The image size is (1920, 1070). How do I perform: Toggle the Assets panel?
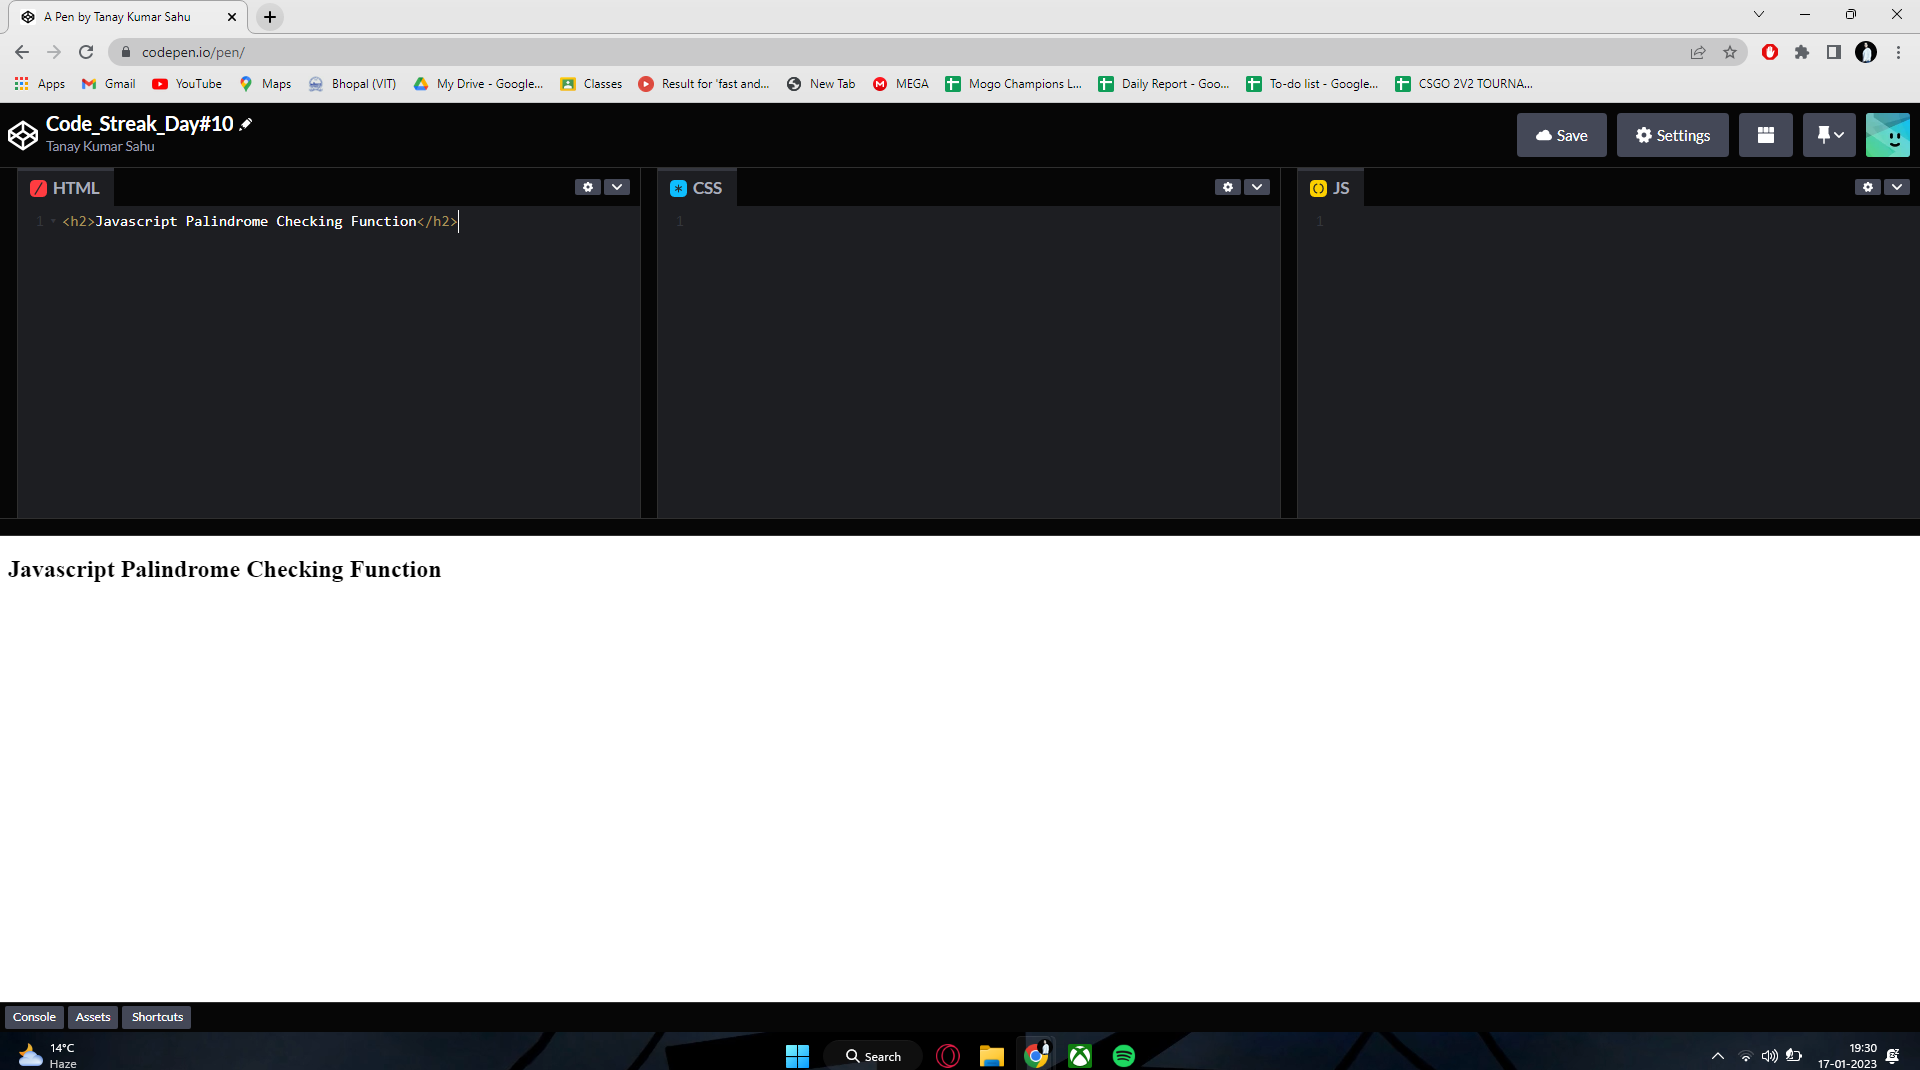point(92,1017)
